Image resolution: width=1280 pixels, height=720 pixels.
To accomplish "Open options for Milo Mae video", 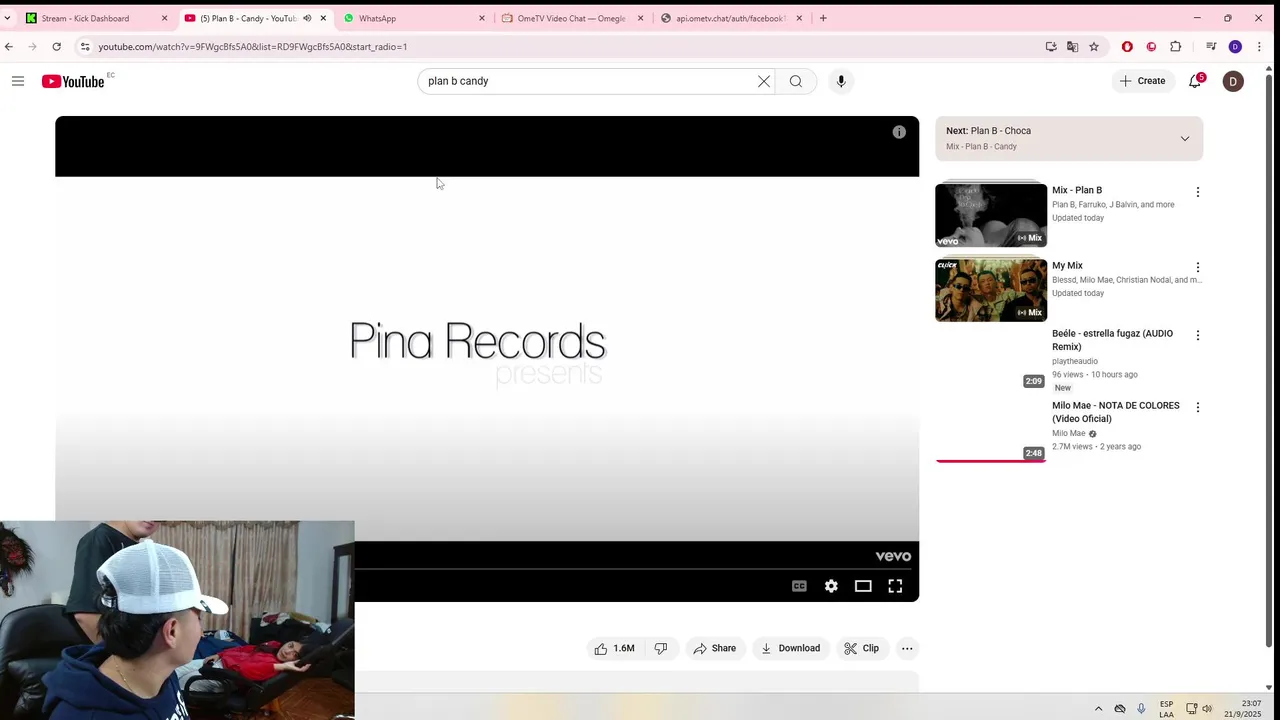I will pyautogui.click(x=1197, y=407).
